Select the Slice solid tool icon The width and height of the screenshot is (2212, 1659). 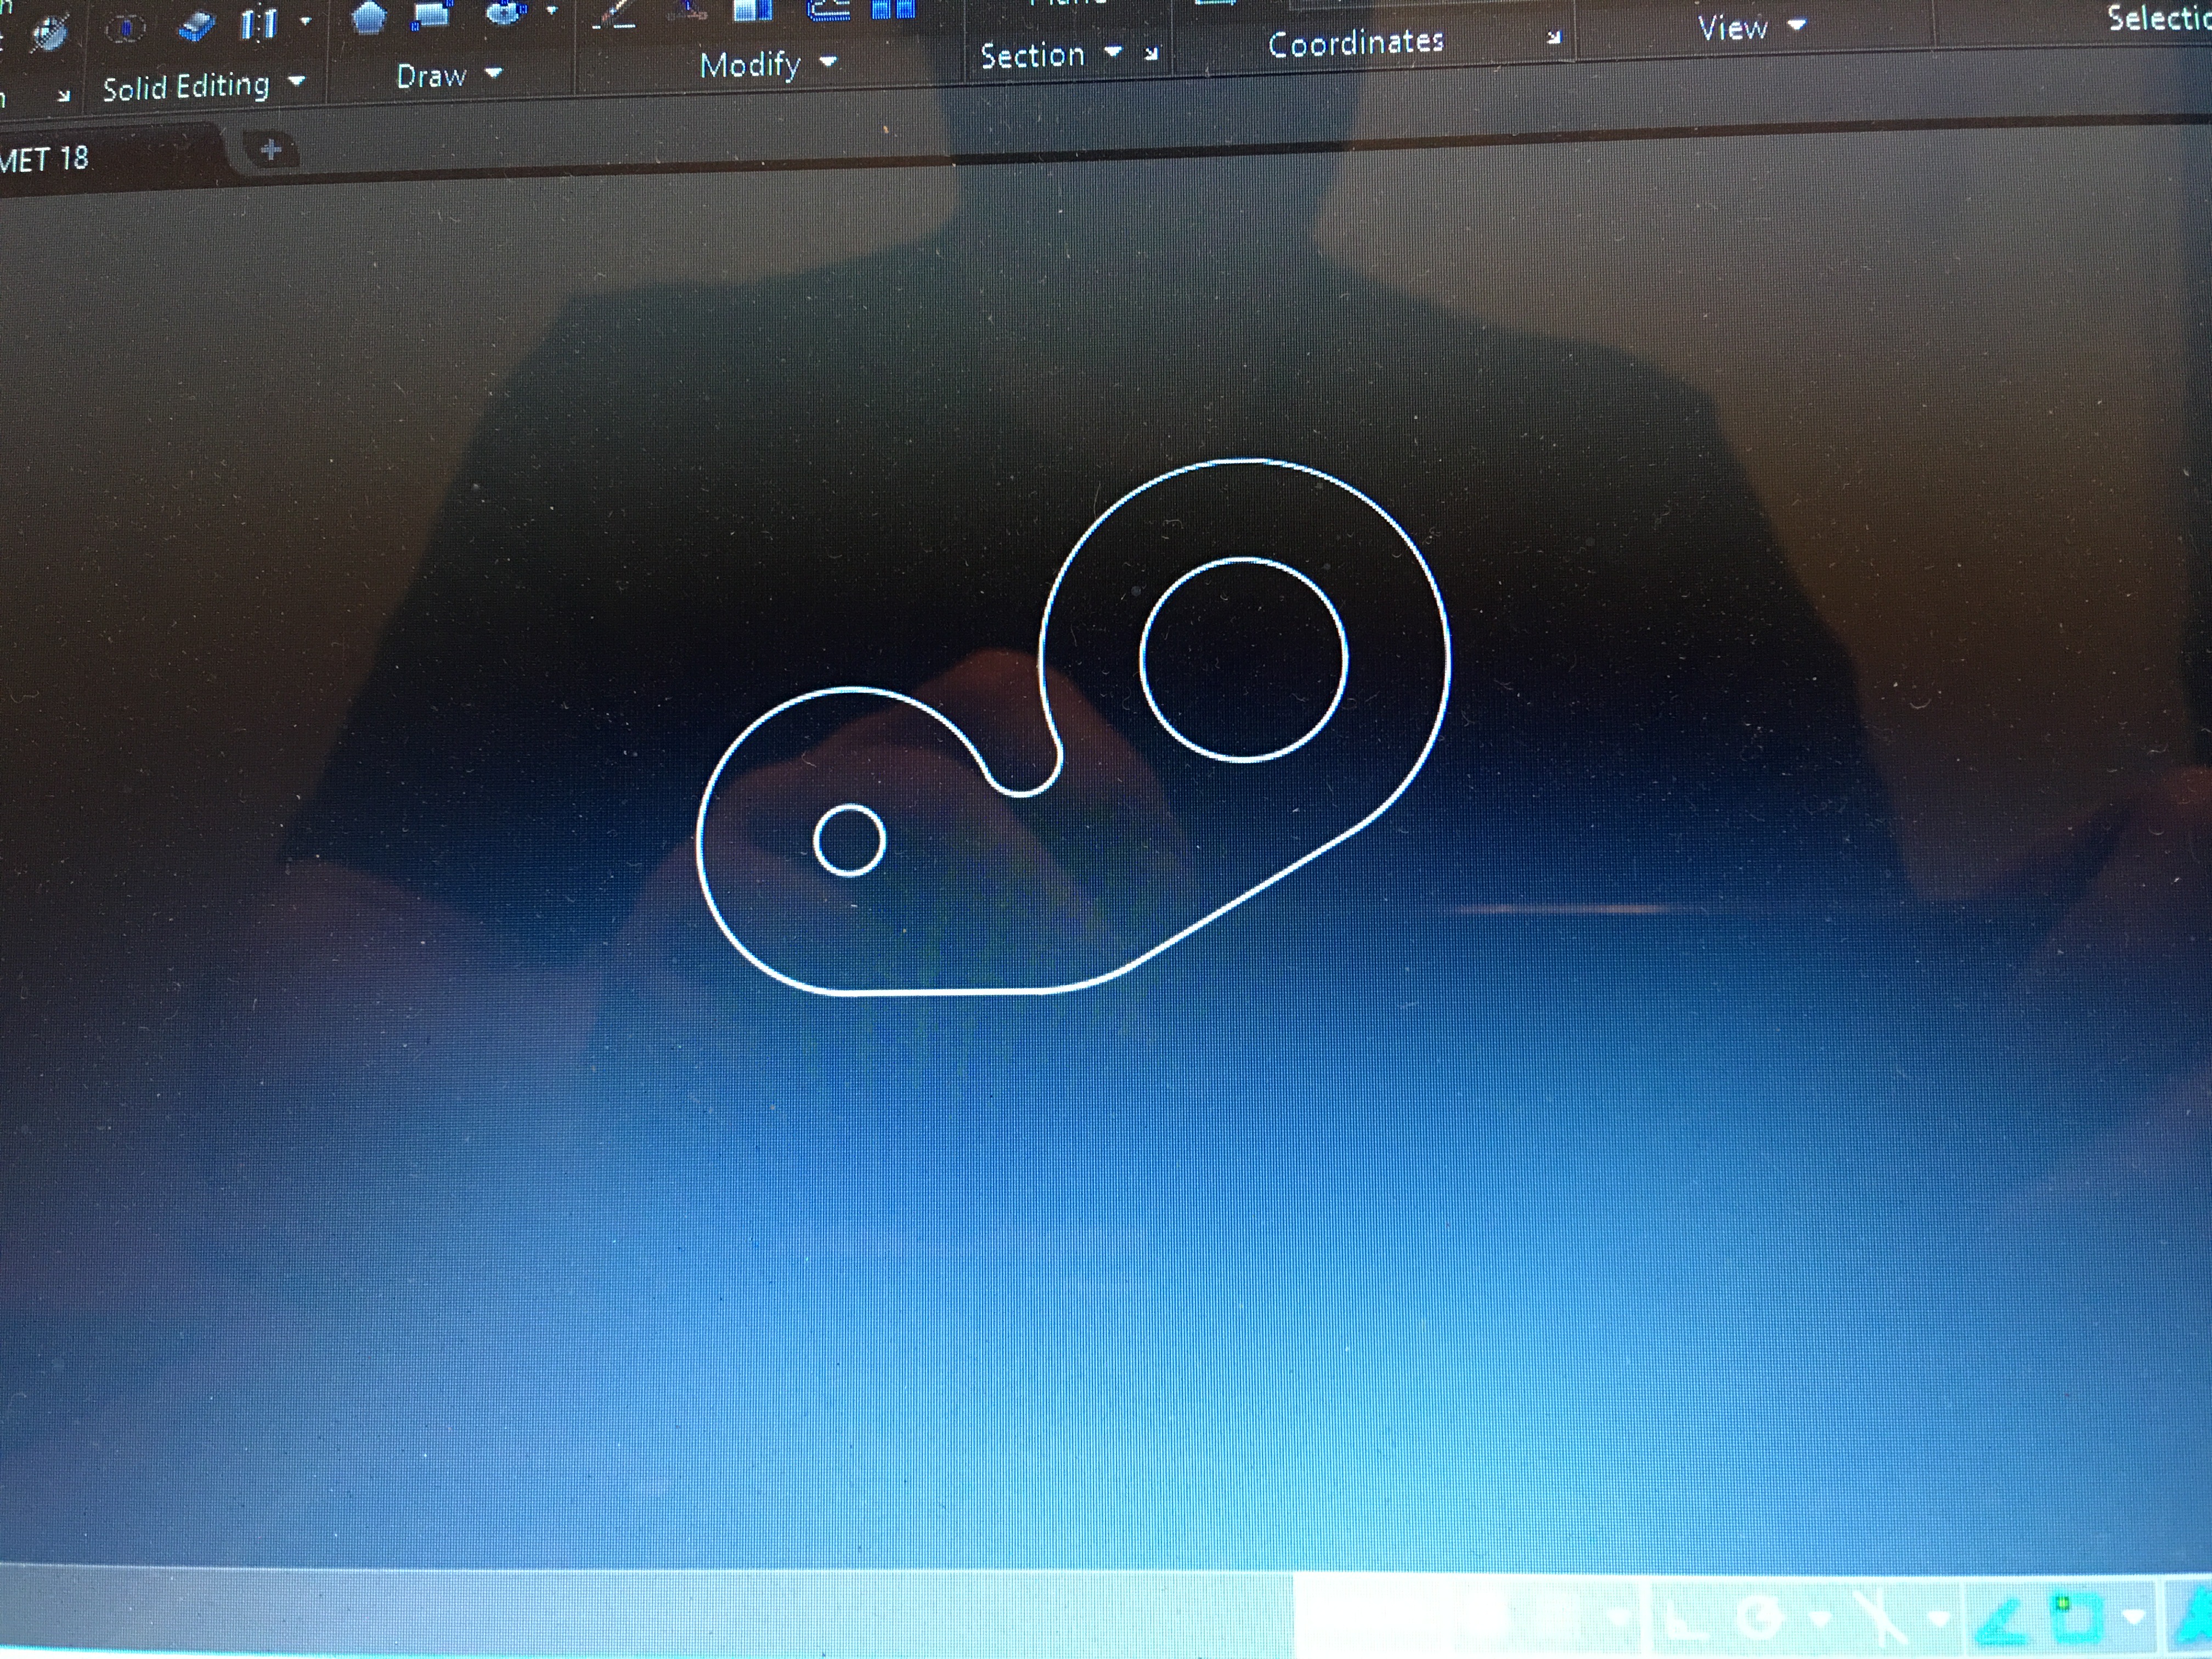[x=196, y=27]
